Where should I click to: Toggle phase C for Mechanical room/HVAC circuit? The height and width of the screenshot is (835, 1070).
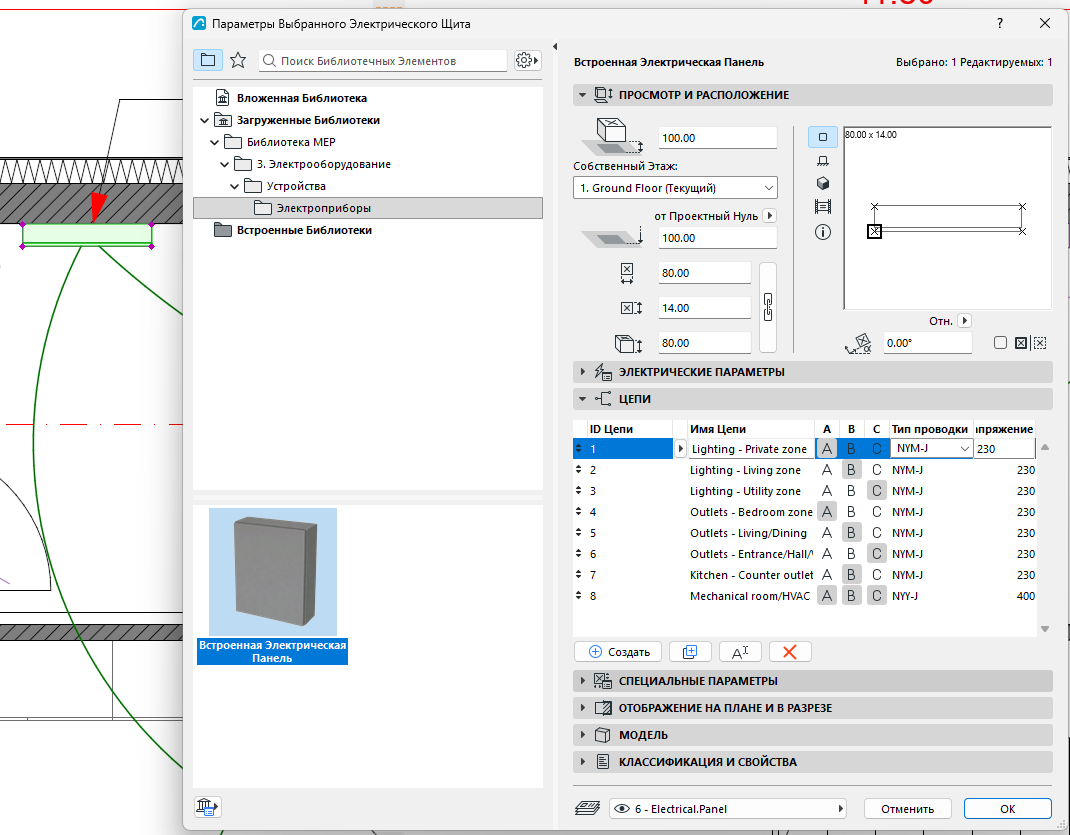877,596
